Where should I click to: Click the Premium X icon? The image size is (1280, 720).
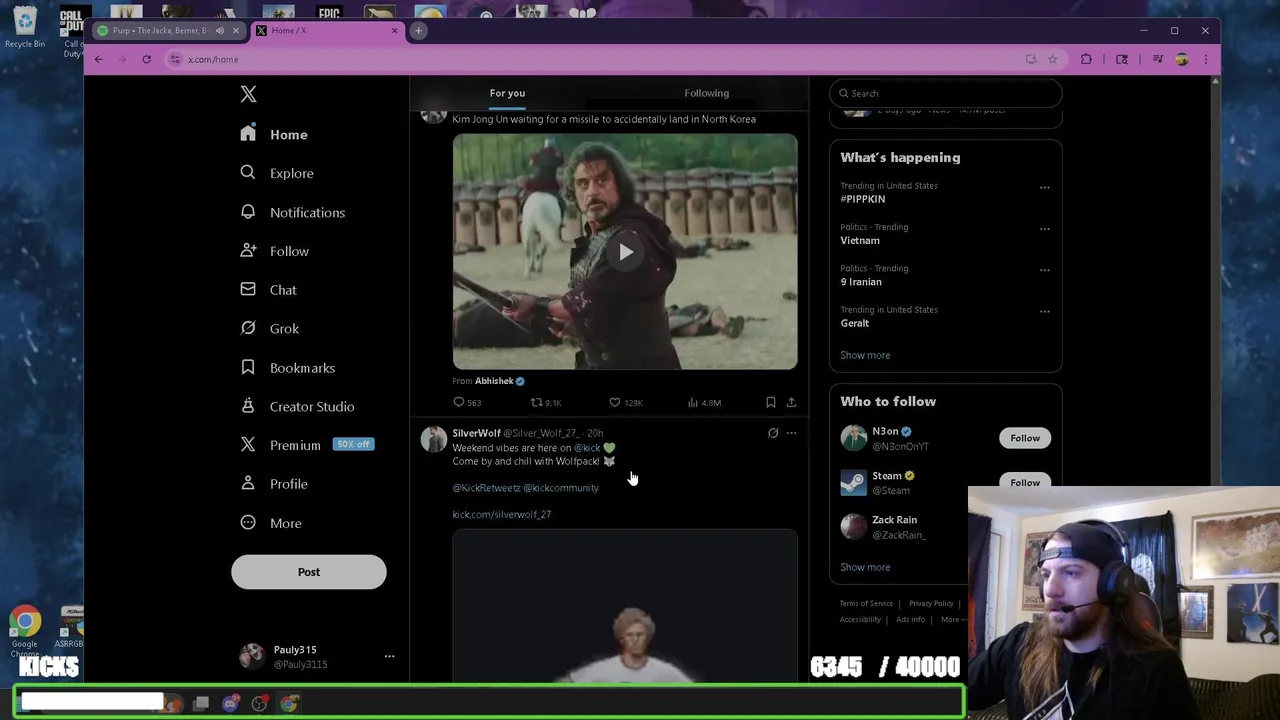(x=248, y=445)
